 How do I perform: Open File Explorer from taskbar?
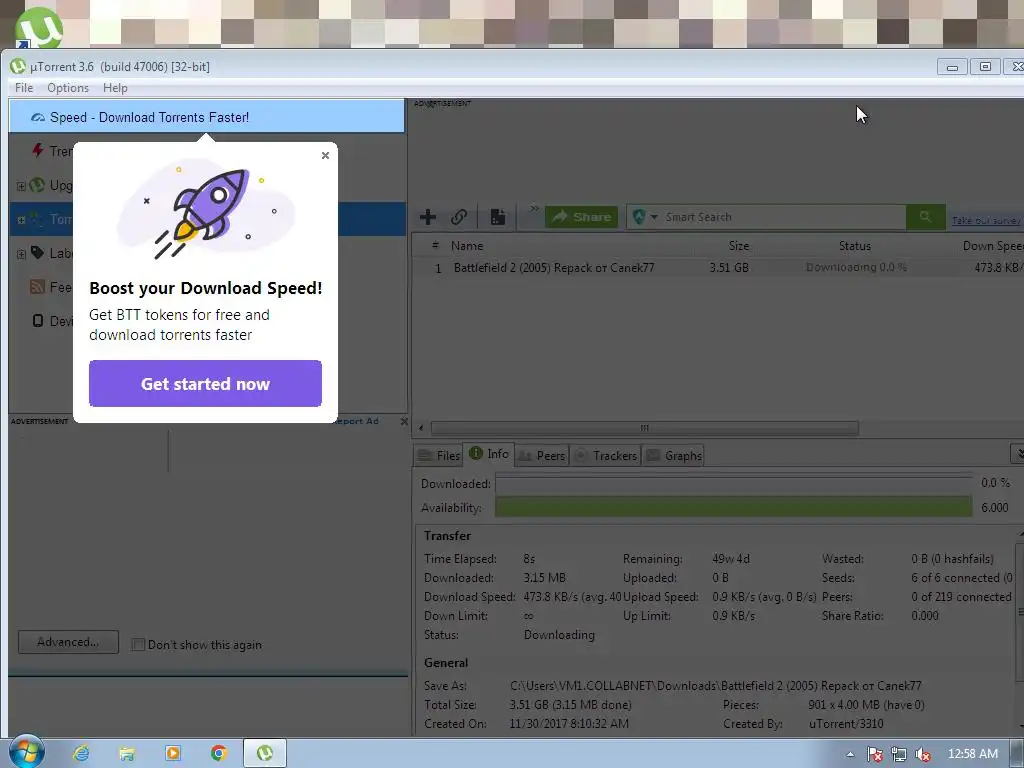[127, 753]
